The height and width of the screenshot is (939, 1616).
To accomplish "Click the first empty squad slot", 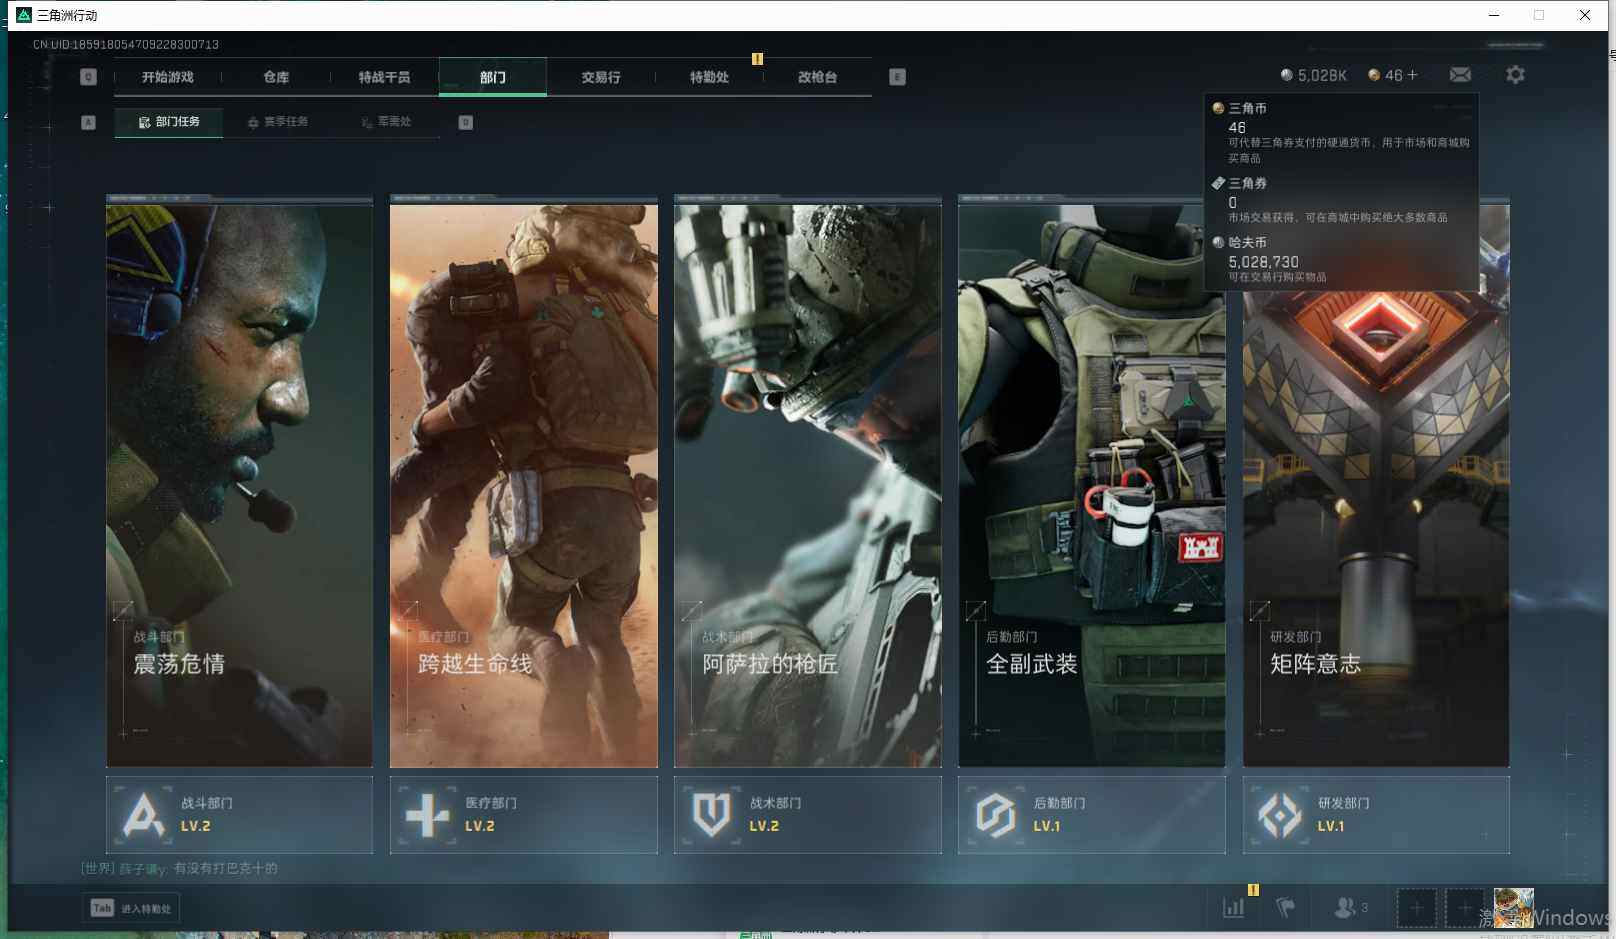I will point(1416,908).
